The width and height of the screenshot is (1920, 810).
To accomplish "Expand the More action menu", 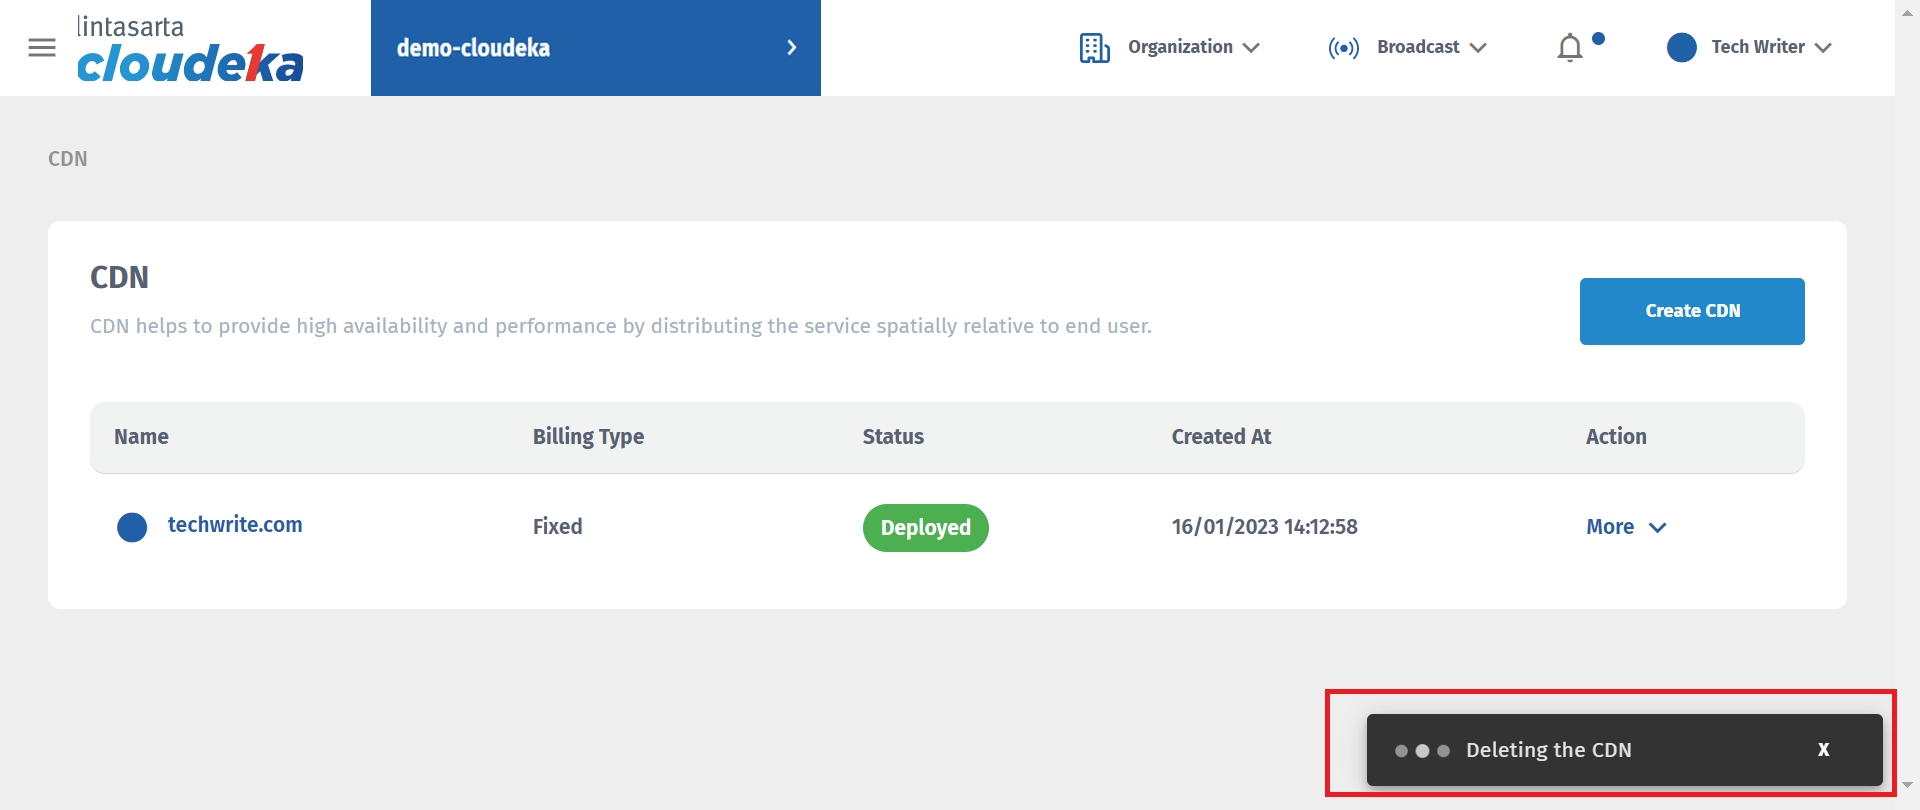I will pos(1626,527).
